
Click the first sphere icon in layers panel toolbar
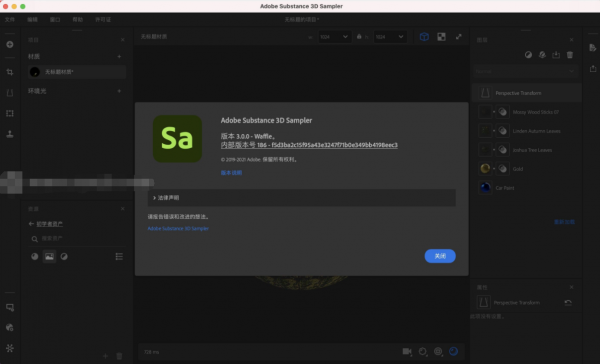pyautogui.click(x=528, y=55)
